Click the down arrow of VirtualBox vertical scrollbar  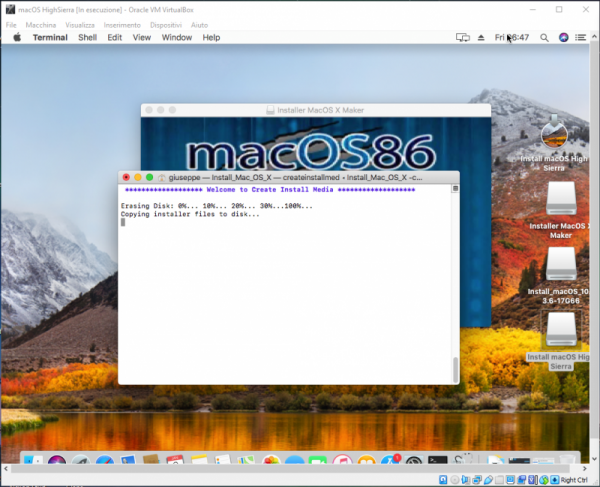point(594,459)
